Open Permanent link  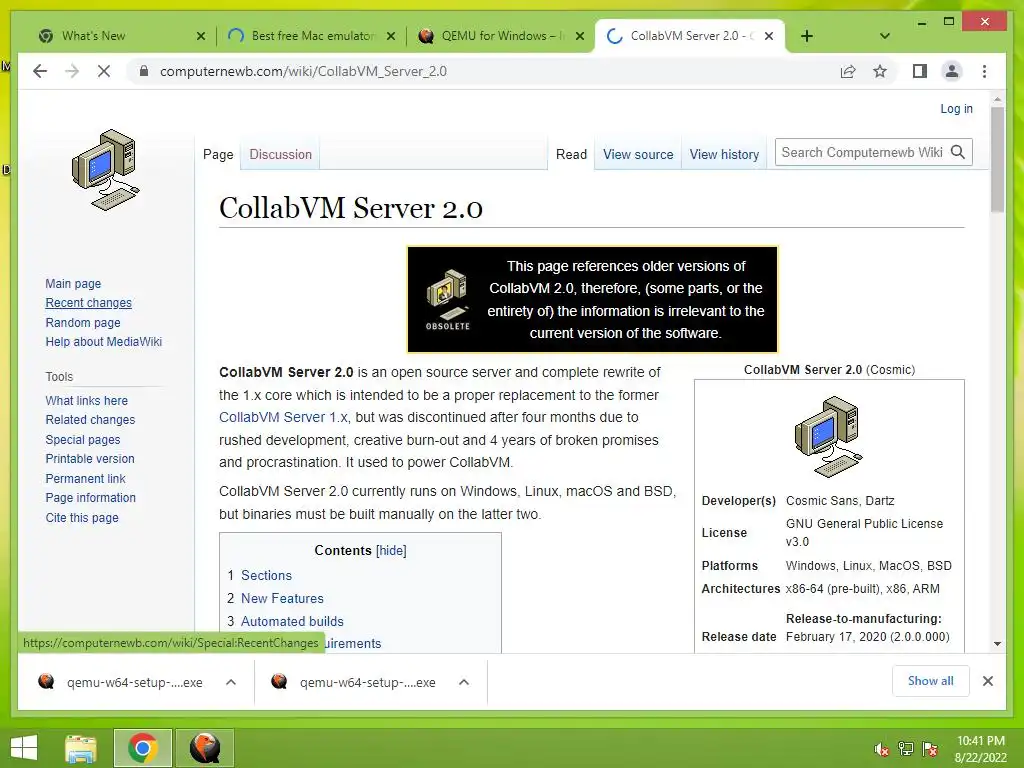[86, 479]
